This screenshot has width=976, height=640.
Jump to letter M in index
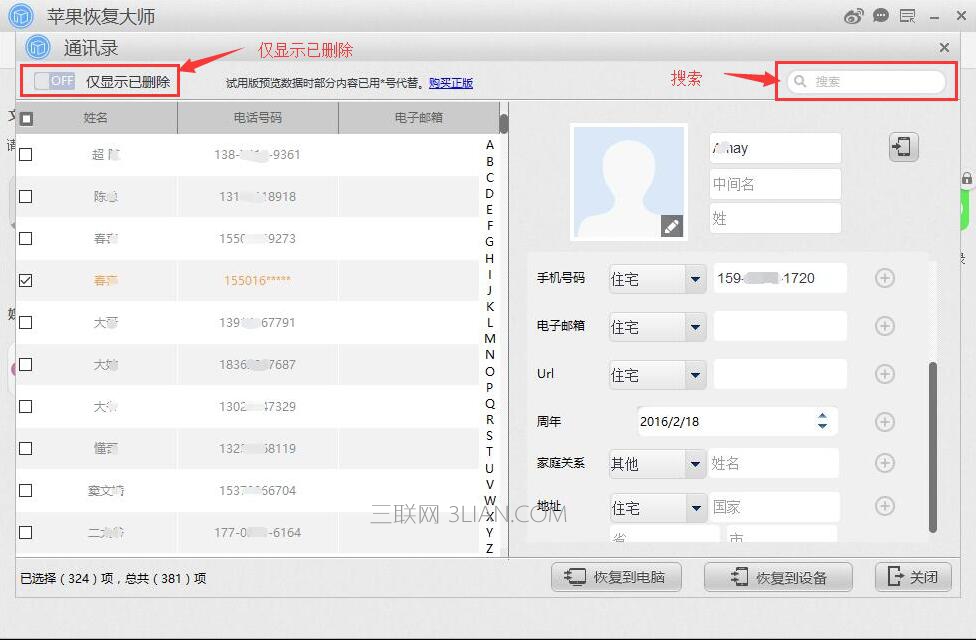point(490,338)
